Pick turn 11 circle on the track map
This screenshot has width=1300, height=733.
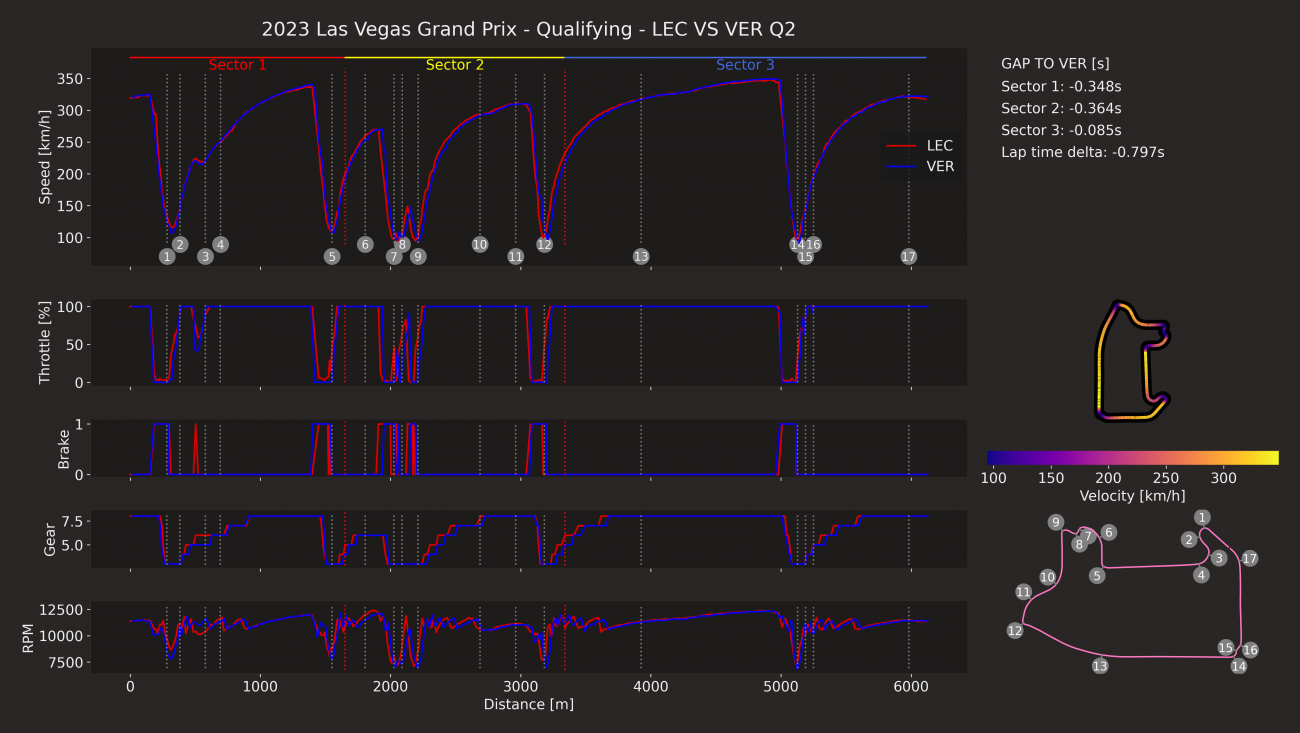coord(1023,592)
